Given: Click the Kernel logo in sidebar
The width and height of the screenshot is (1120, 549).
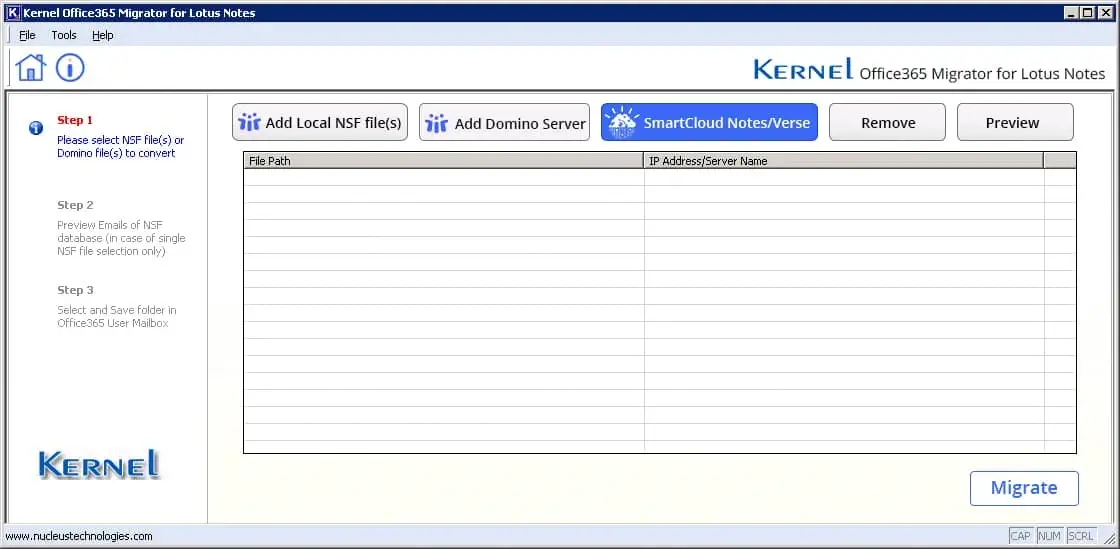Looking at the screenshot, I should [99, 464].
